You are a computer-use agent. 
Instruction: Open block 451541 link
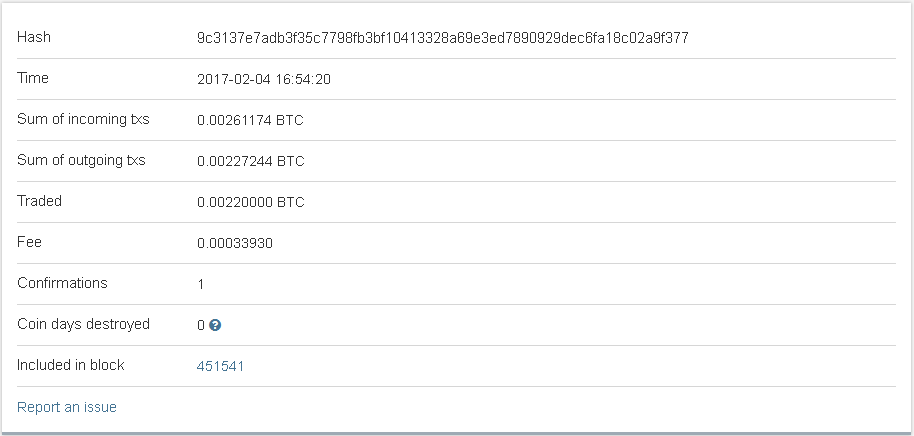tap(220, 366)
